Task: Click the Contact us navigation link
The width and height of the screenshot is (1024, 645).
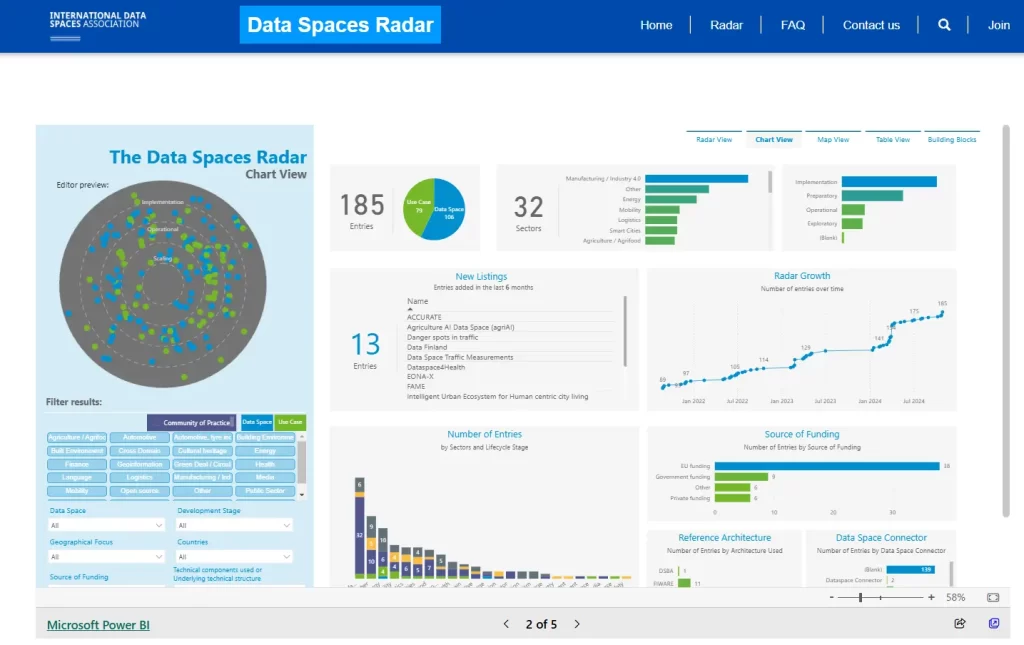Action: tap(871, 25)
